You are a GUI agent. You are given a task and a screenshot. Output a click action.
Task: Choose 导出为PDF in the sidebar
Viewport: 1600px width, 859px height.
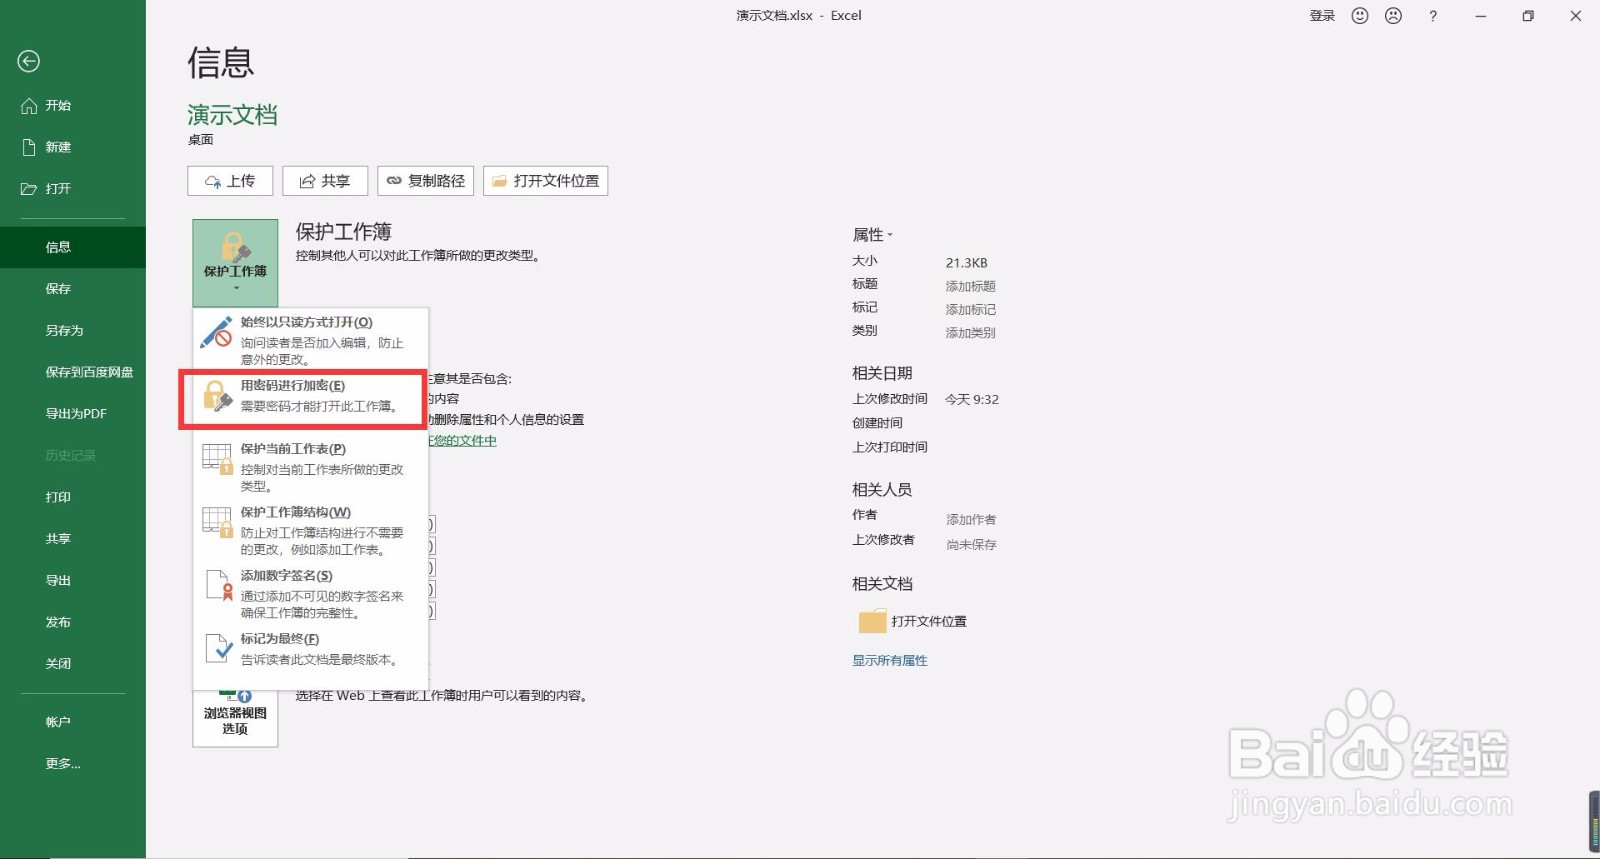[x=76, y=414]
